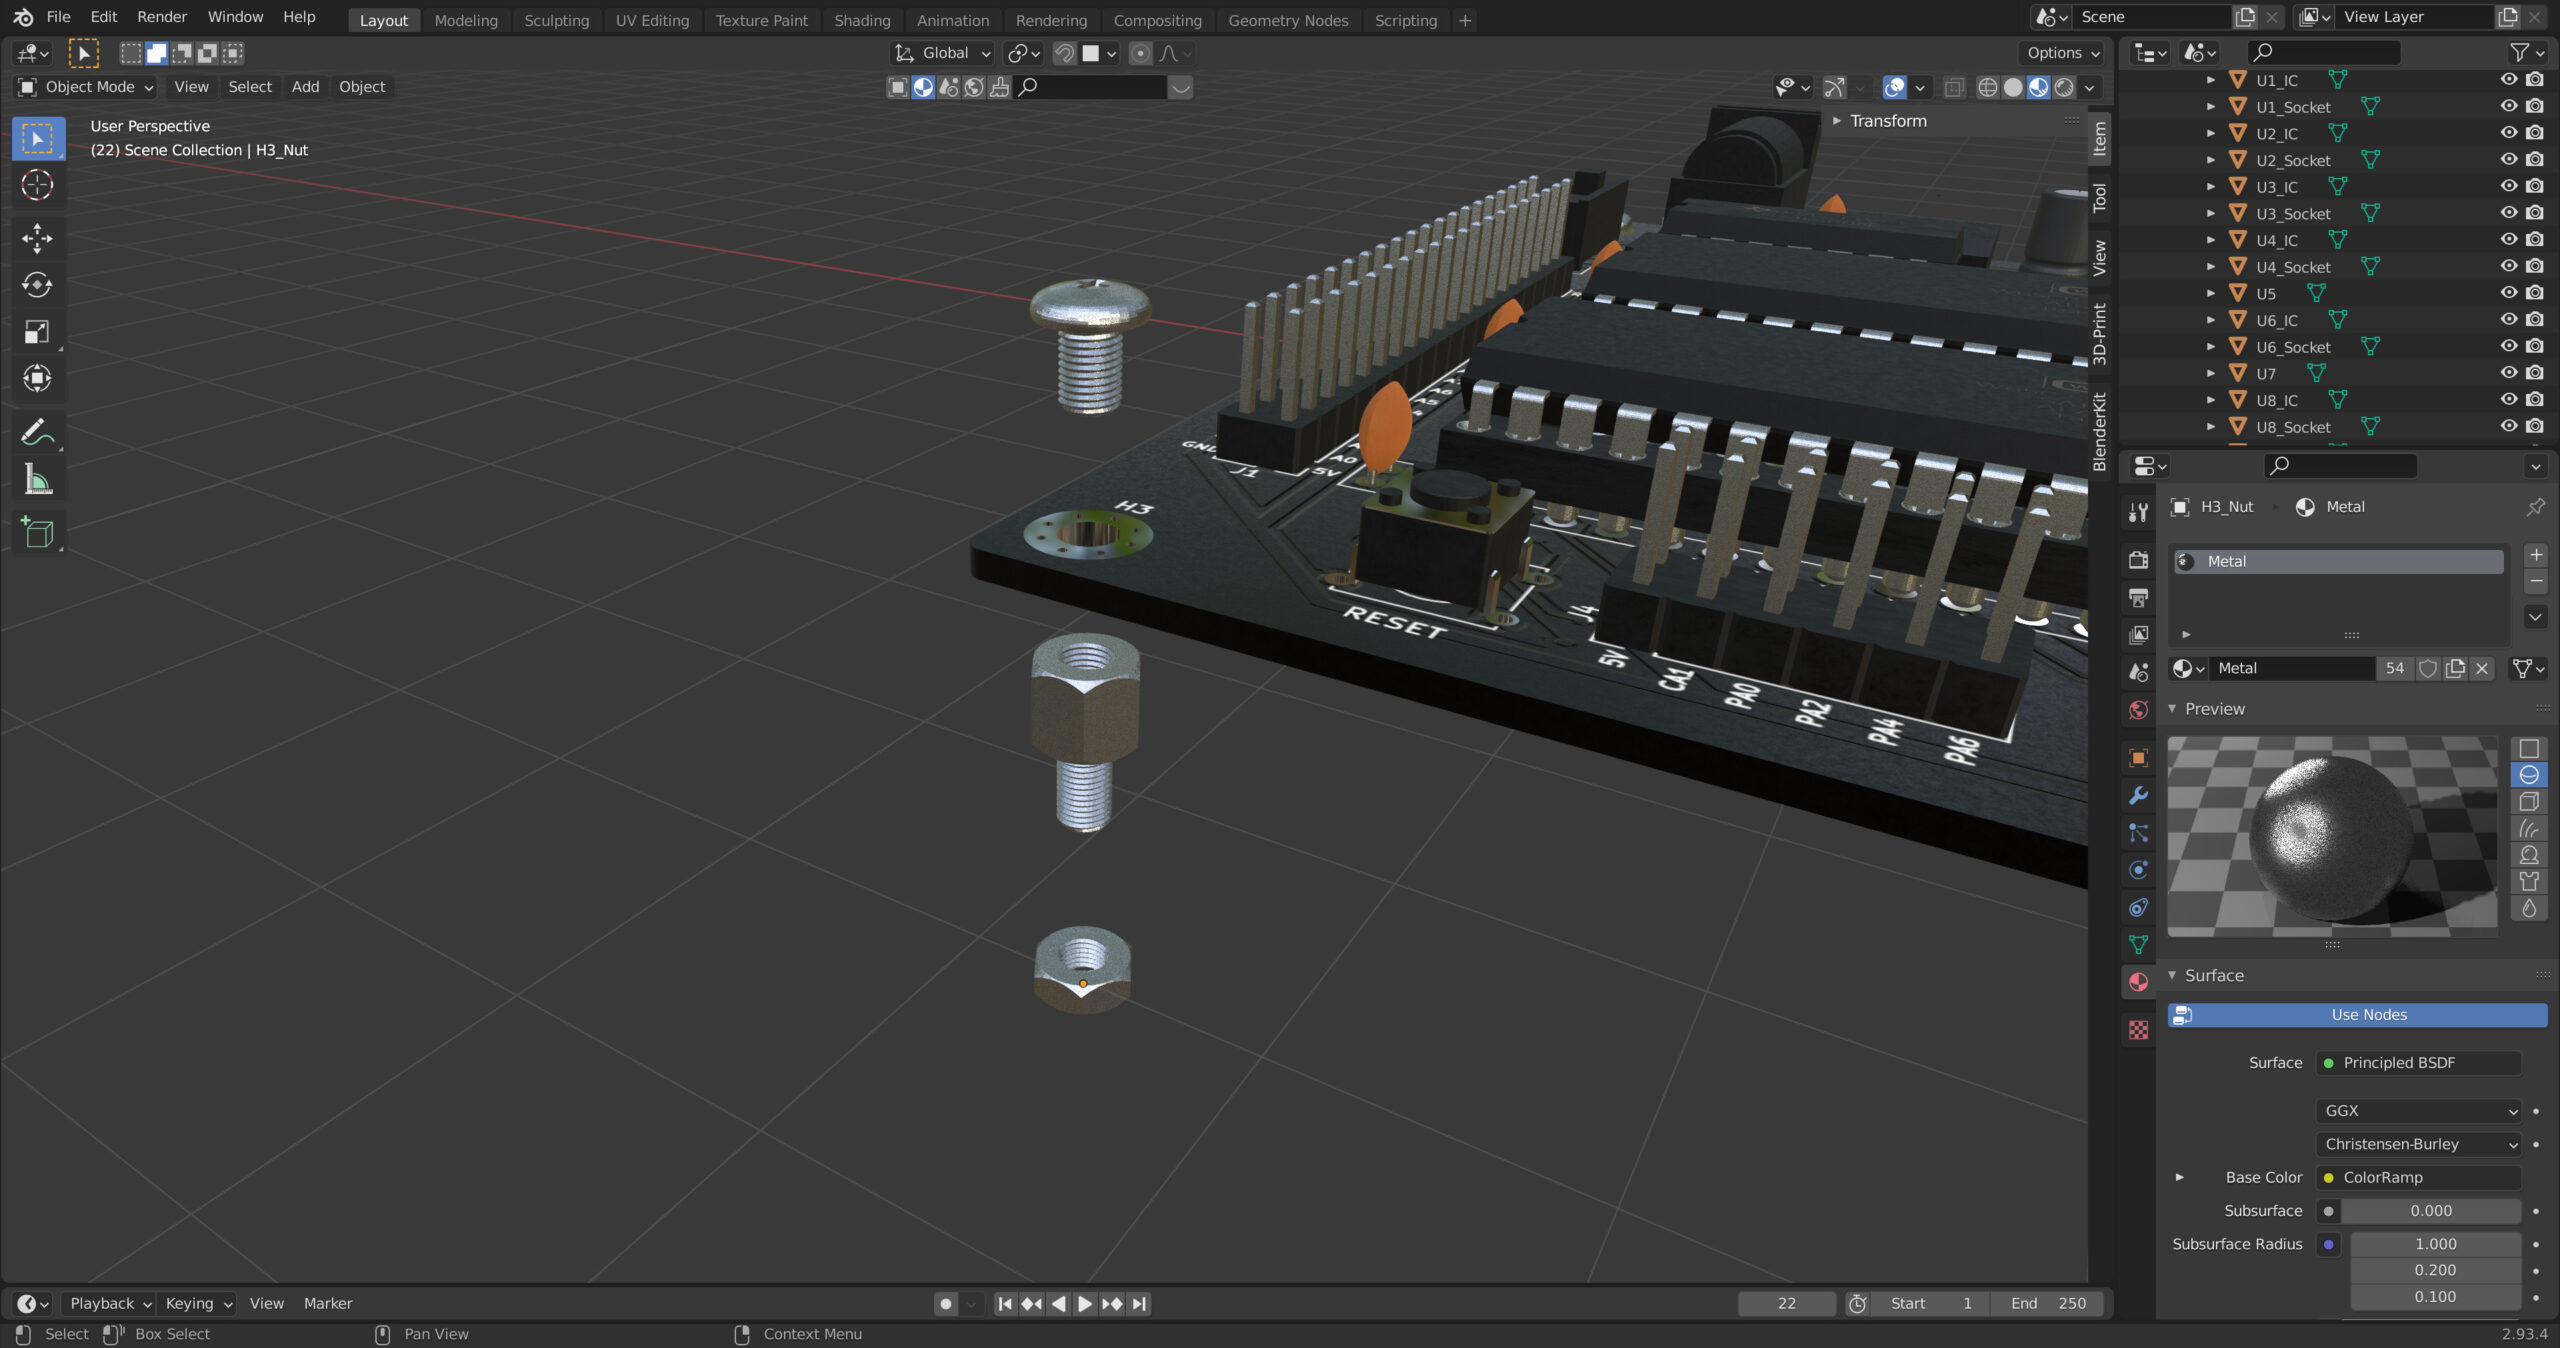Toggle viewport visibility of U5
2560x1348 pixels.
2508,293
